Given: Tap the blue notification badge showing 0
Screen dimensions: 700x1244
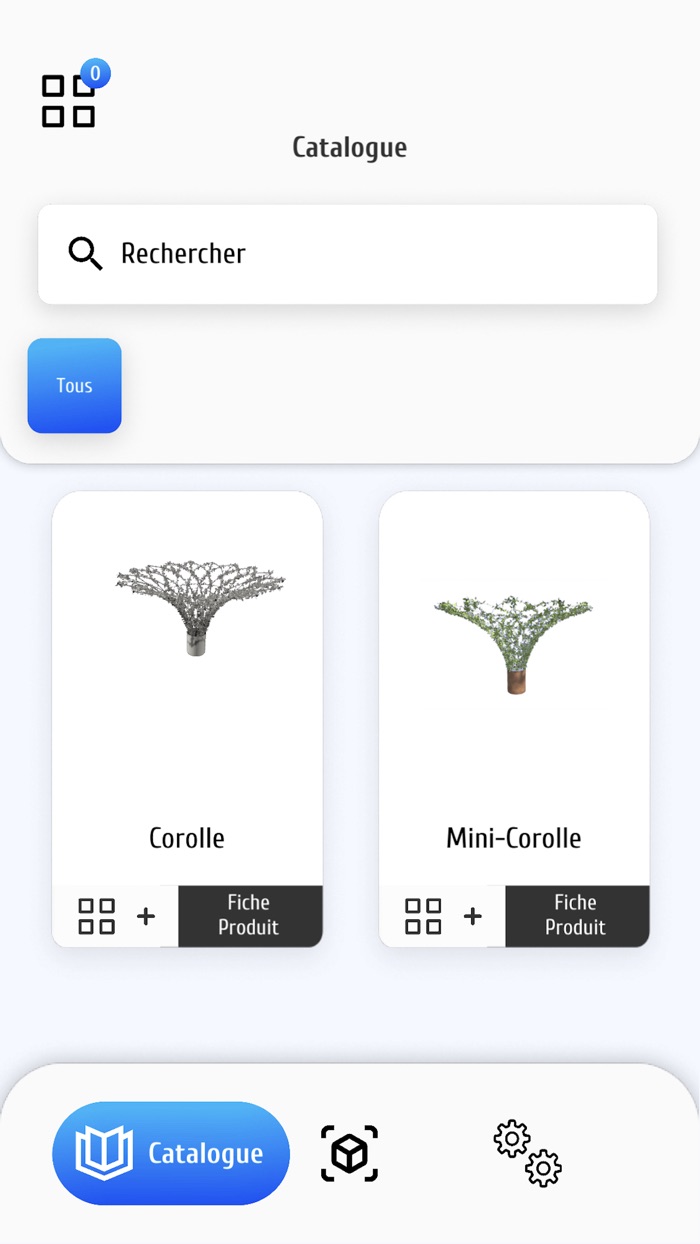Looking at the screenshot, I should click(95, 73).
